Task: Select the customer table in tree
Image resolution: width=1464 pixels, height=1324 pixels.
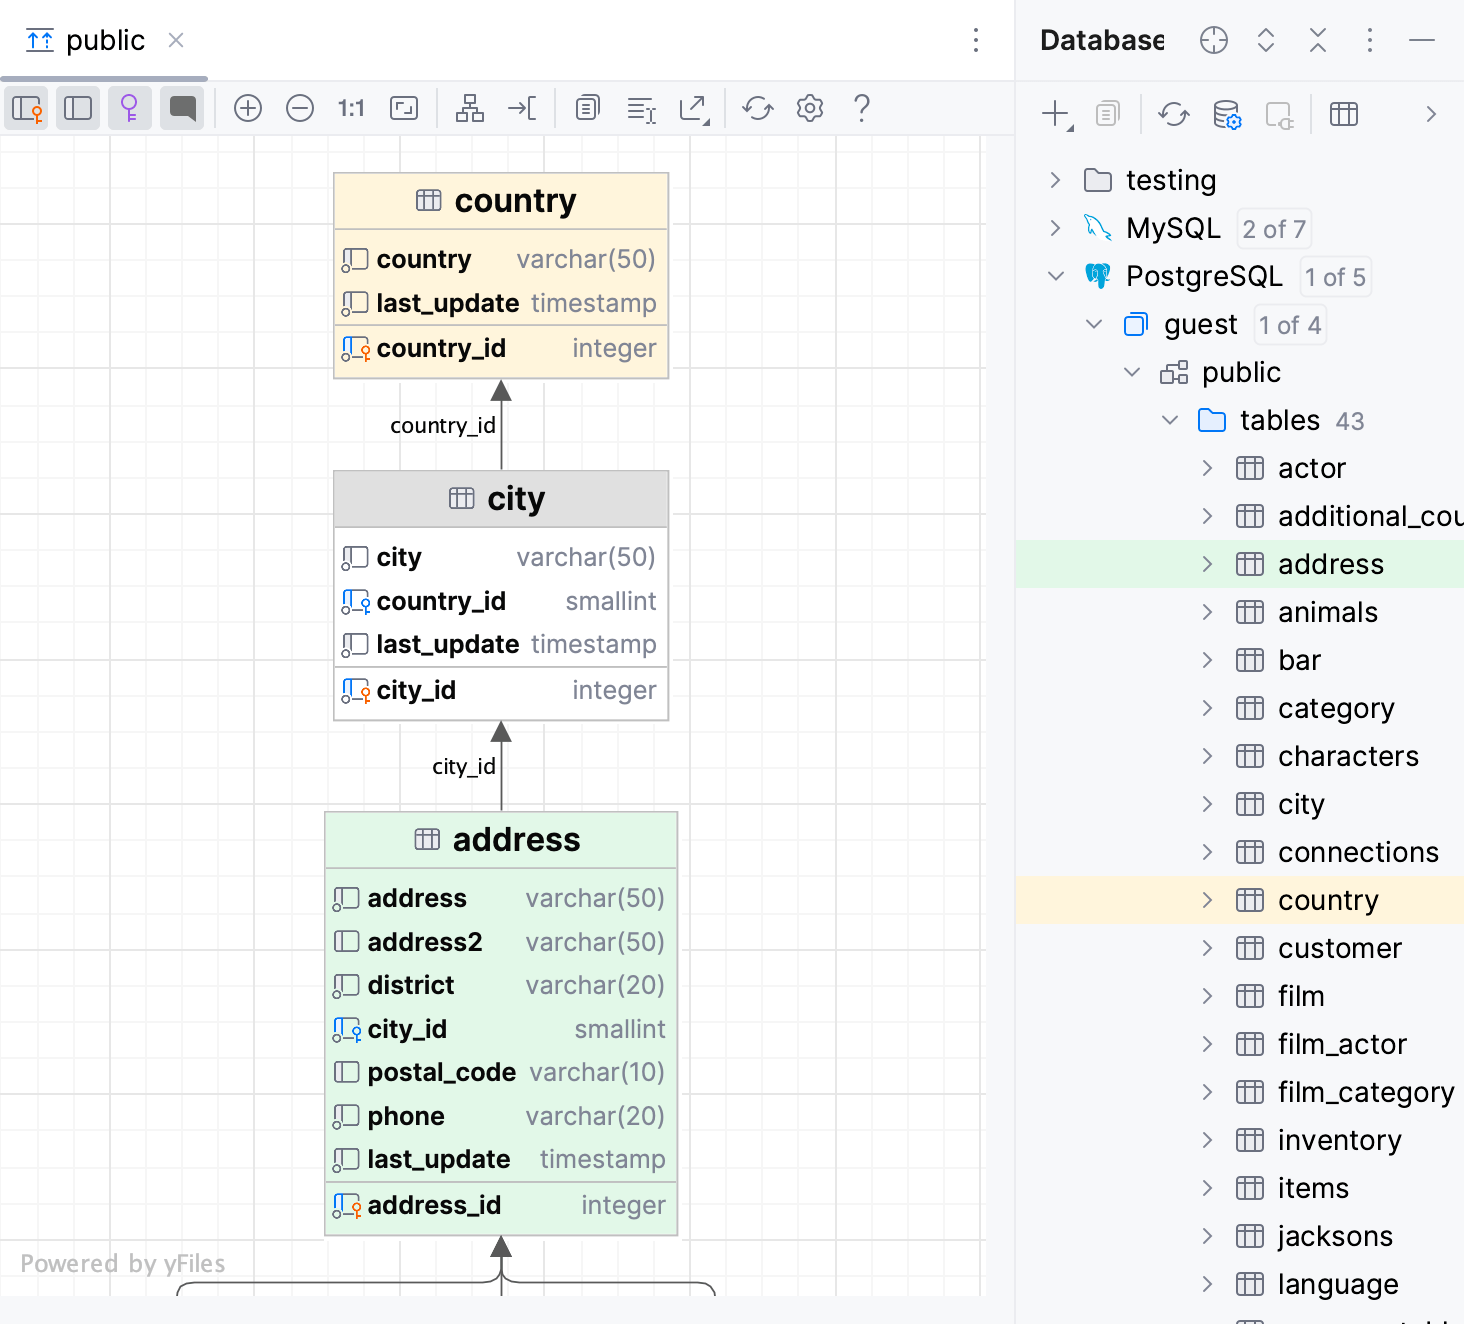Action: (1339, 948)
